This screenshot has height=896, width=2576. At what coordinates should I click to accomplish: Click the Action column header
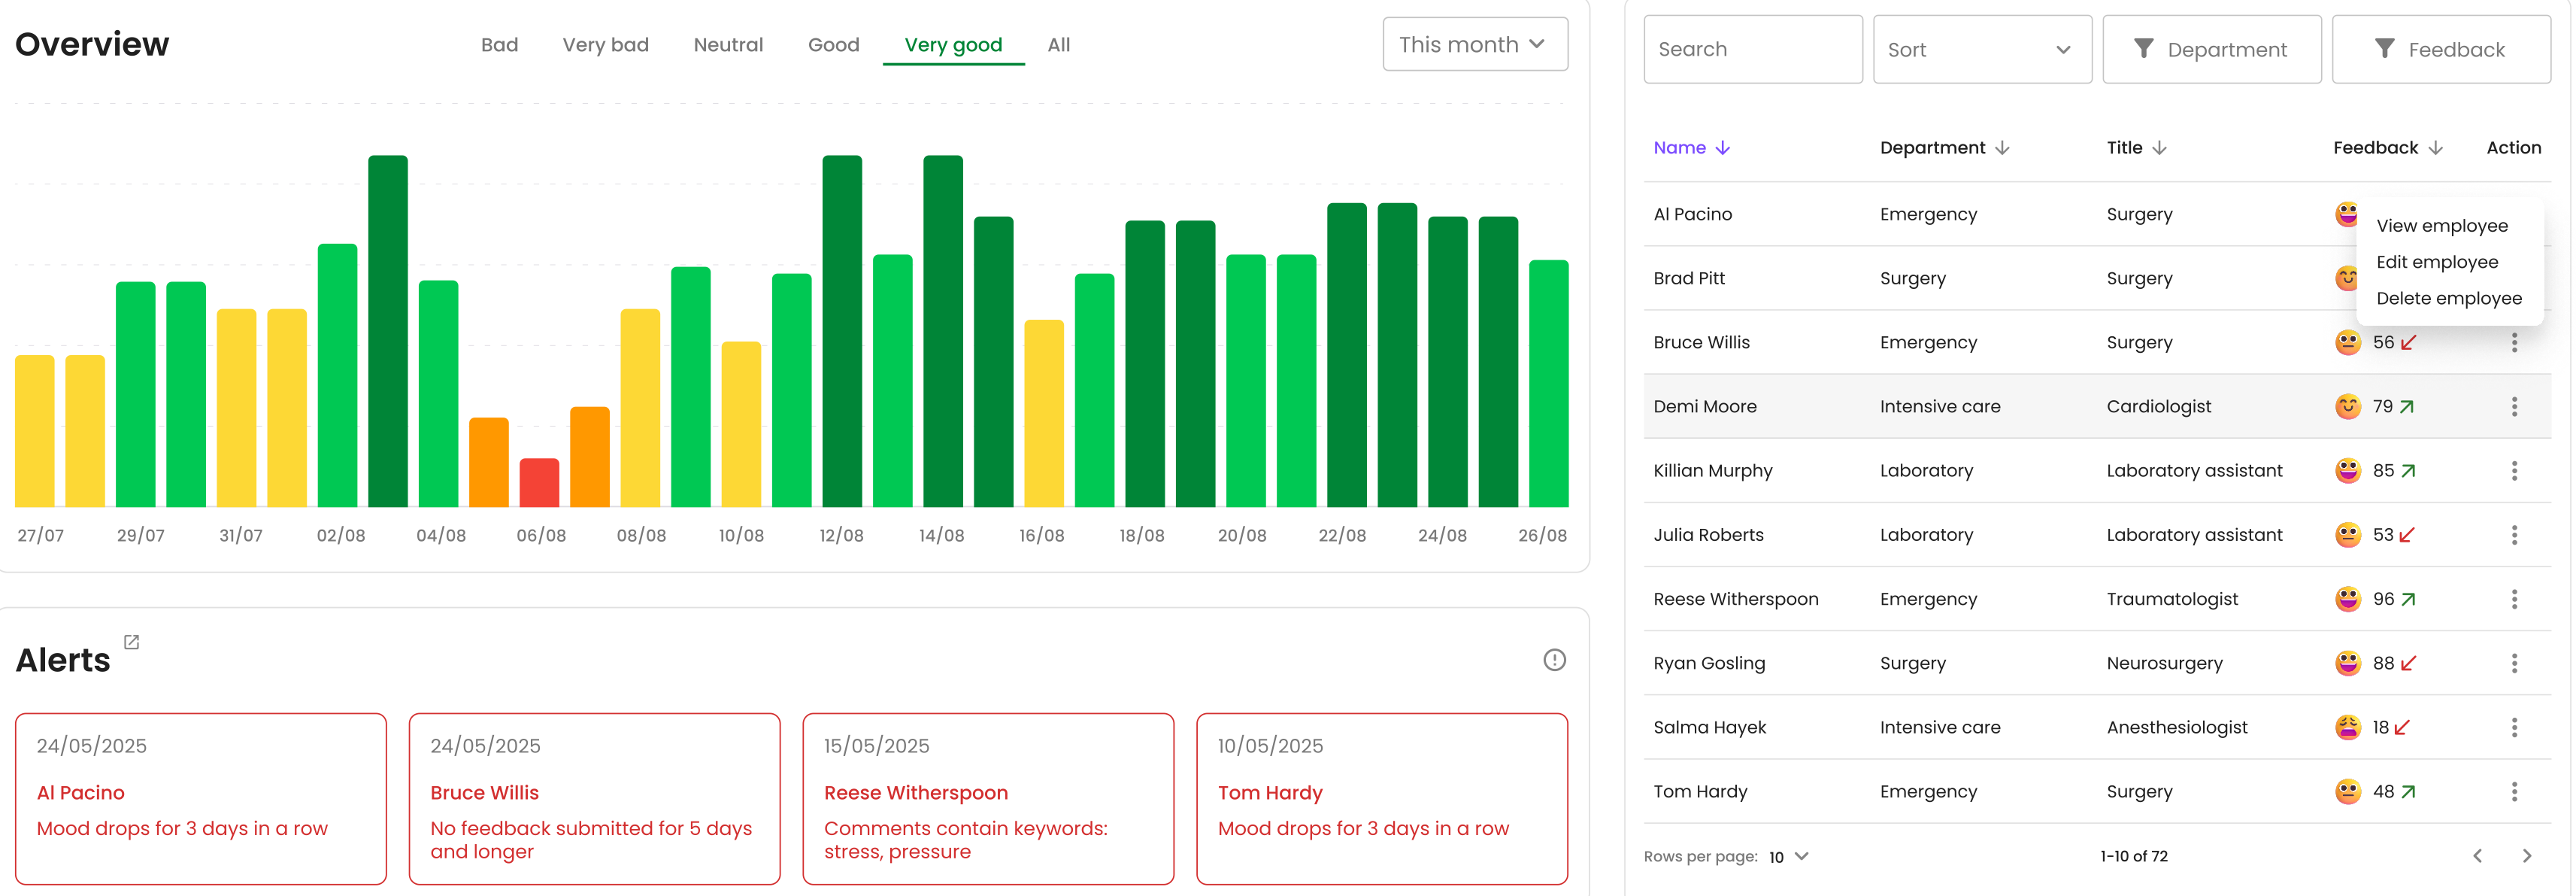pyautogui.click(x=2513, y=148)
